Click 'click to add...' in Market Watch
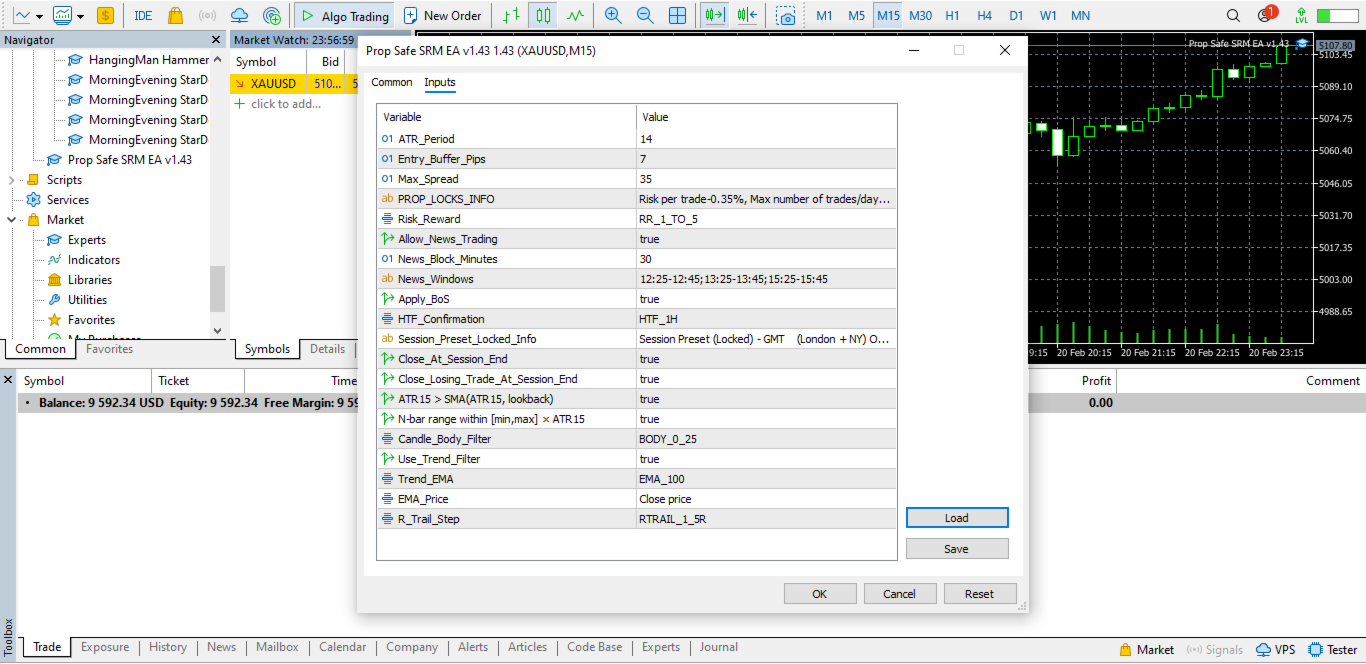This screenshot has width=1366, height=664. tap(286, 104)
